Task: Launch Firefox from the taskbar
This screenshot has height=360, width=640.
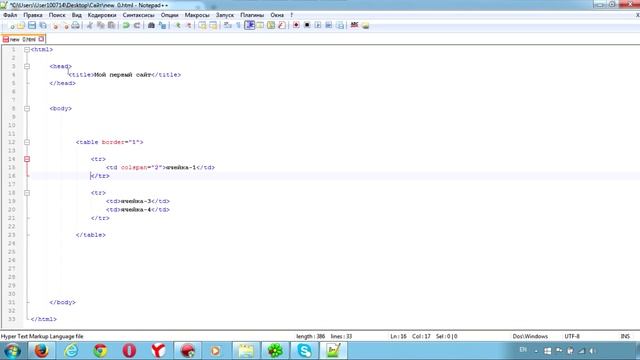Action: click(x=41, y=351)
